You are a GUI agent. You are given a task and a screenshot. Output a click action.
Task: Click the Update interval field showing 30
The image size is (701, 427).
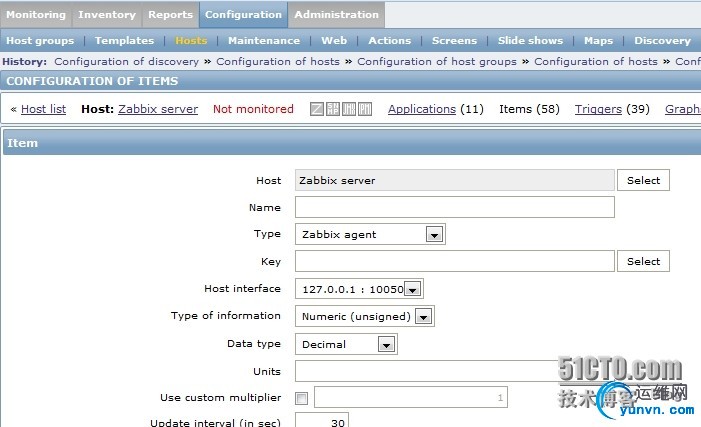322,420
